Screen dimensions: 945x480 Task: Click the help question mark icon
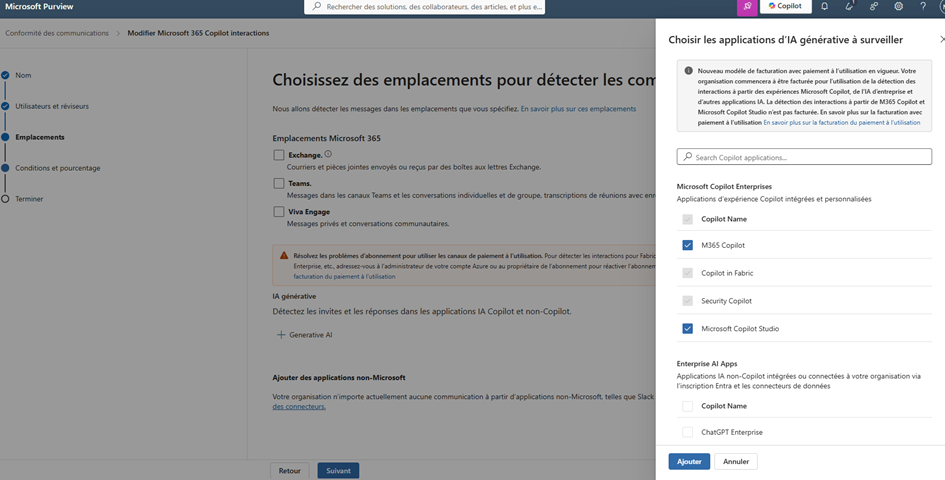(922, 7)
